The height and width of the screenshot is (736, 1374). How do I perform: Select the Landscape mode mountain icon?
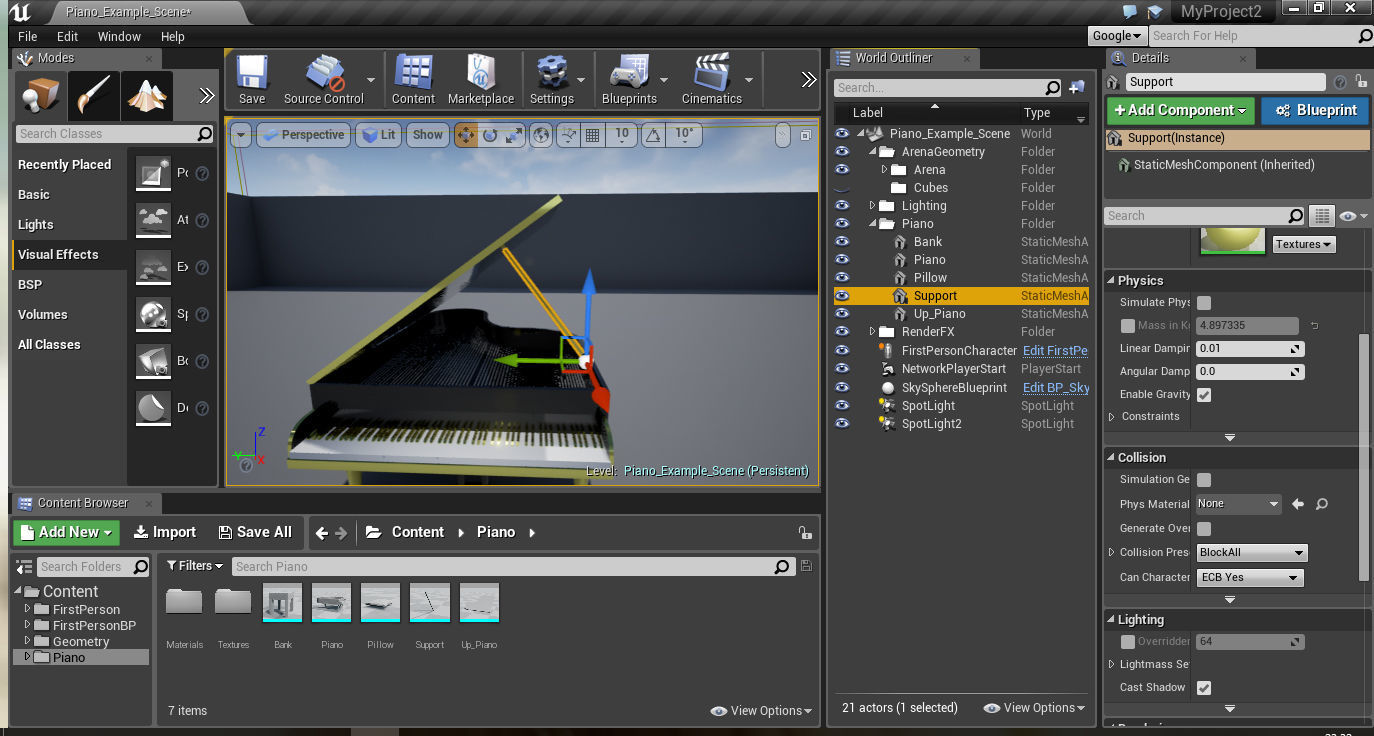pyautogui.click(x=147, y=96)
